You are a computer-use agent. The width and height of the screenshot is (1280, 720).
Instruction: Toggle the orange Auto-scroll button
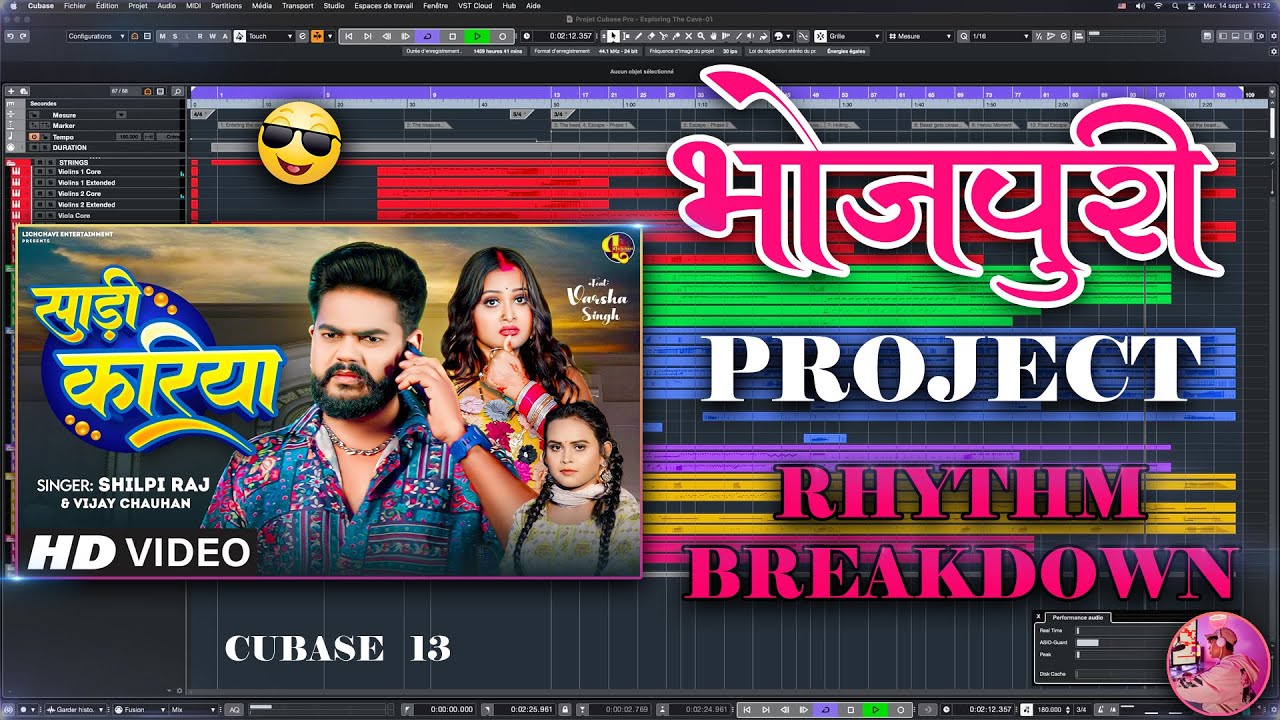coord(317,36)
